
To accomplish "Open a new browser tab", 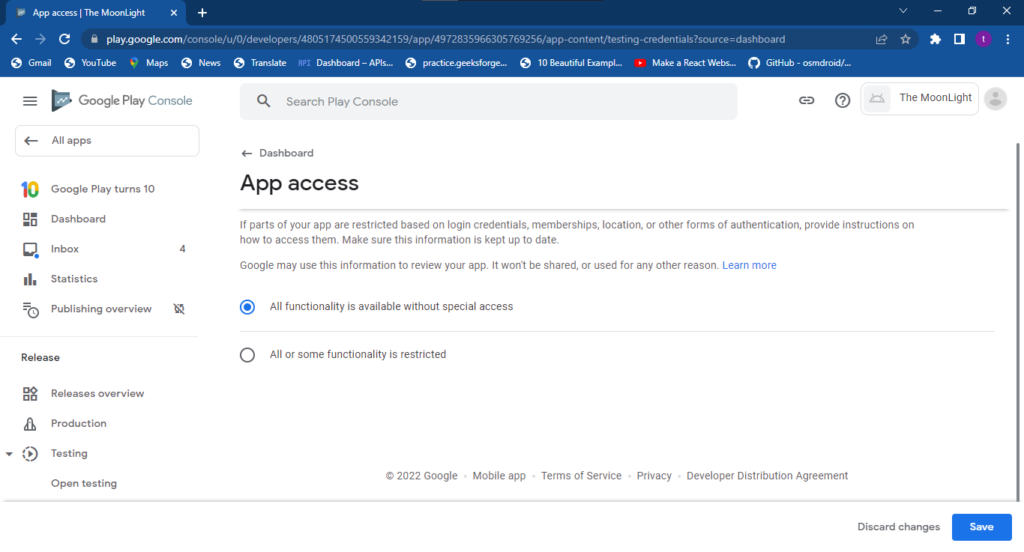I will coord(202,12).
